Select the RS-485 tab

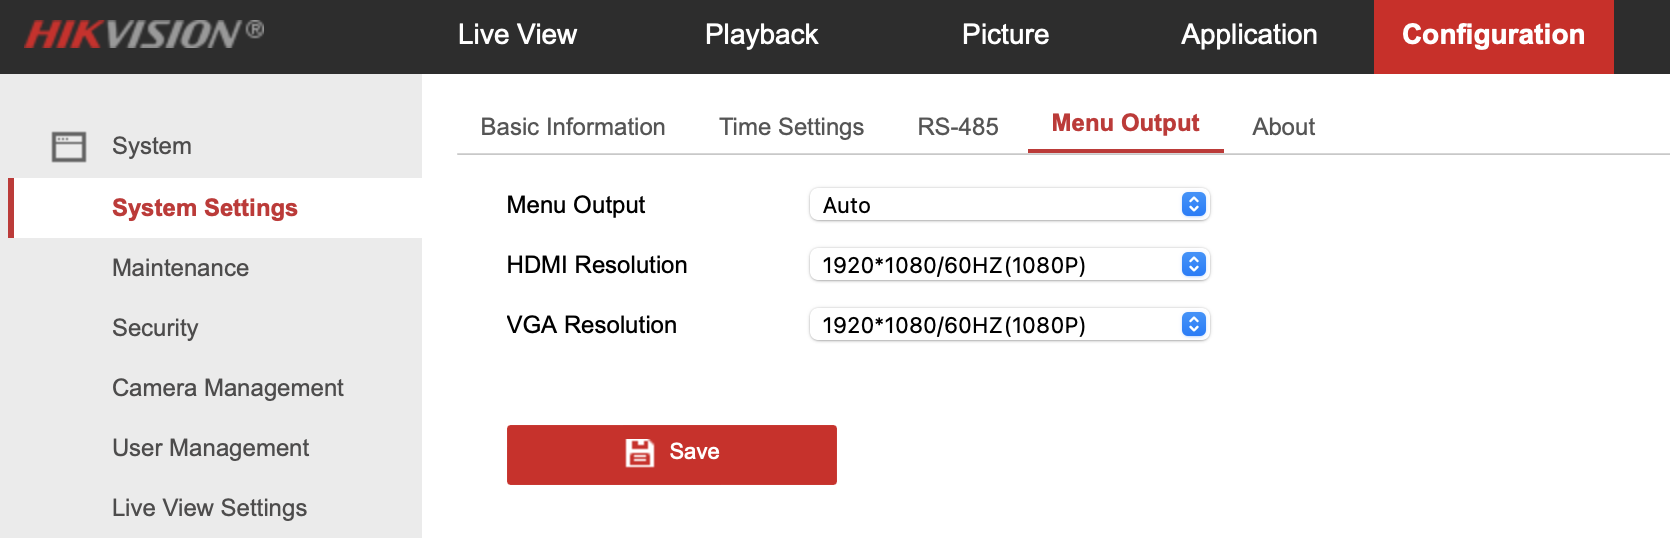[958, 127]
